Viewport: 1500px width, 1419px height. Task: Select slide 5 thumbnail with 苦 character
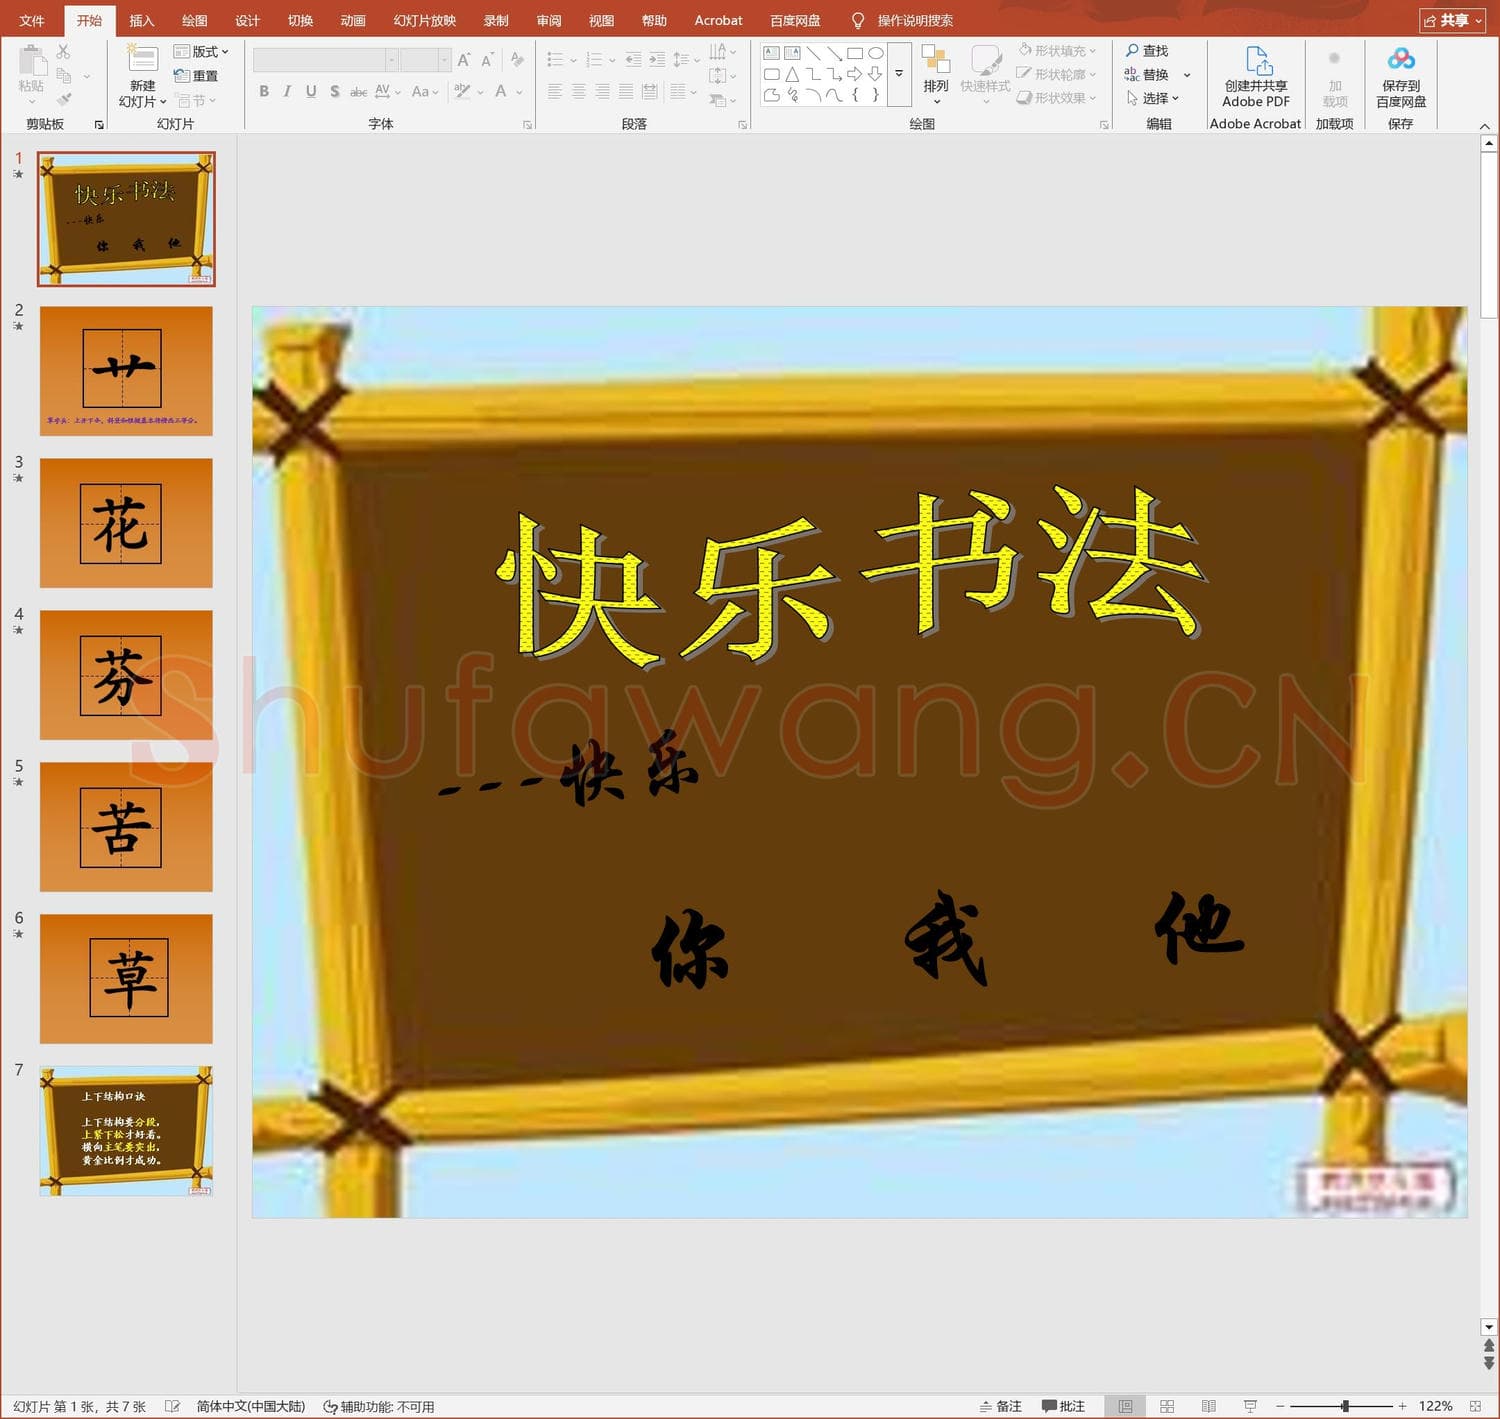pos(126,827)
